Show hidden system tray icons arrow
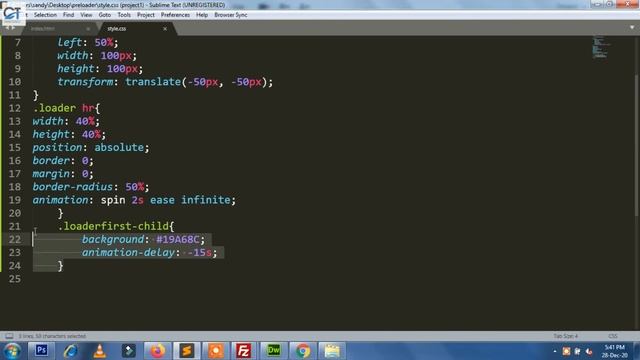This screenshot has width=640, height=360. pos(555,351)
